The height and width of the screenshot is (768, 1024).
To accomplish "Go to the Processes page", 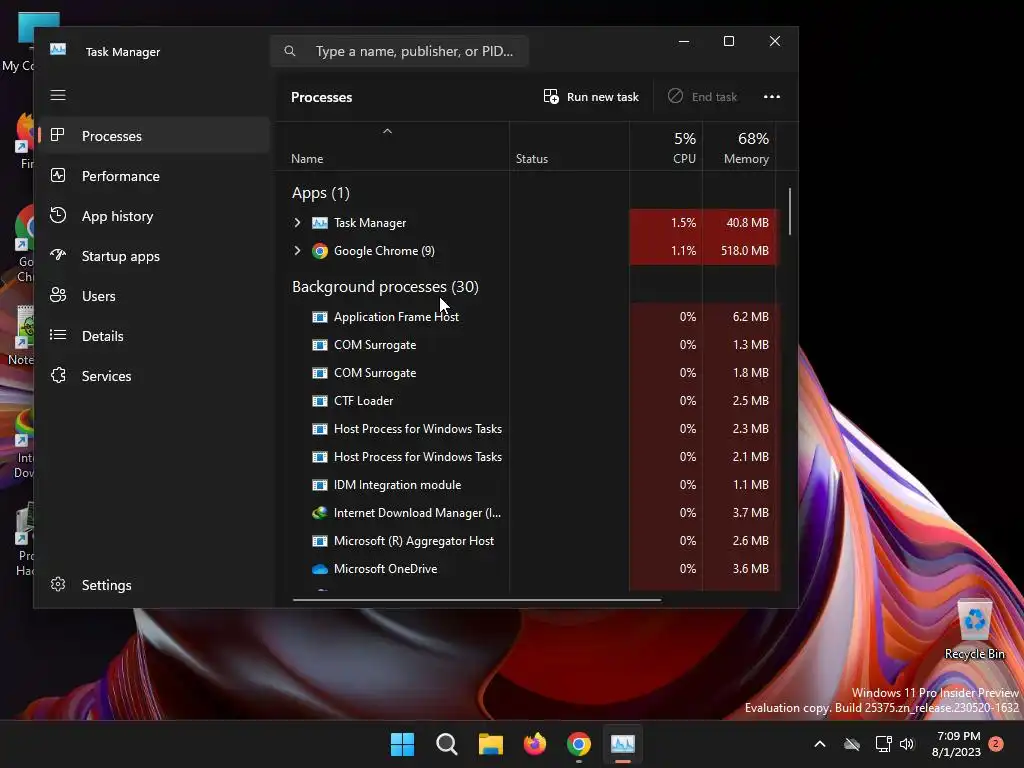I will coord(153,135).
